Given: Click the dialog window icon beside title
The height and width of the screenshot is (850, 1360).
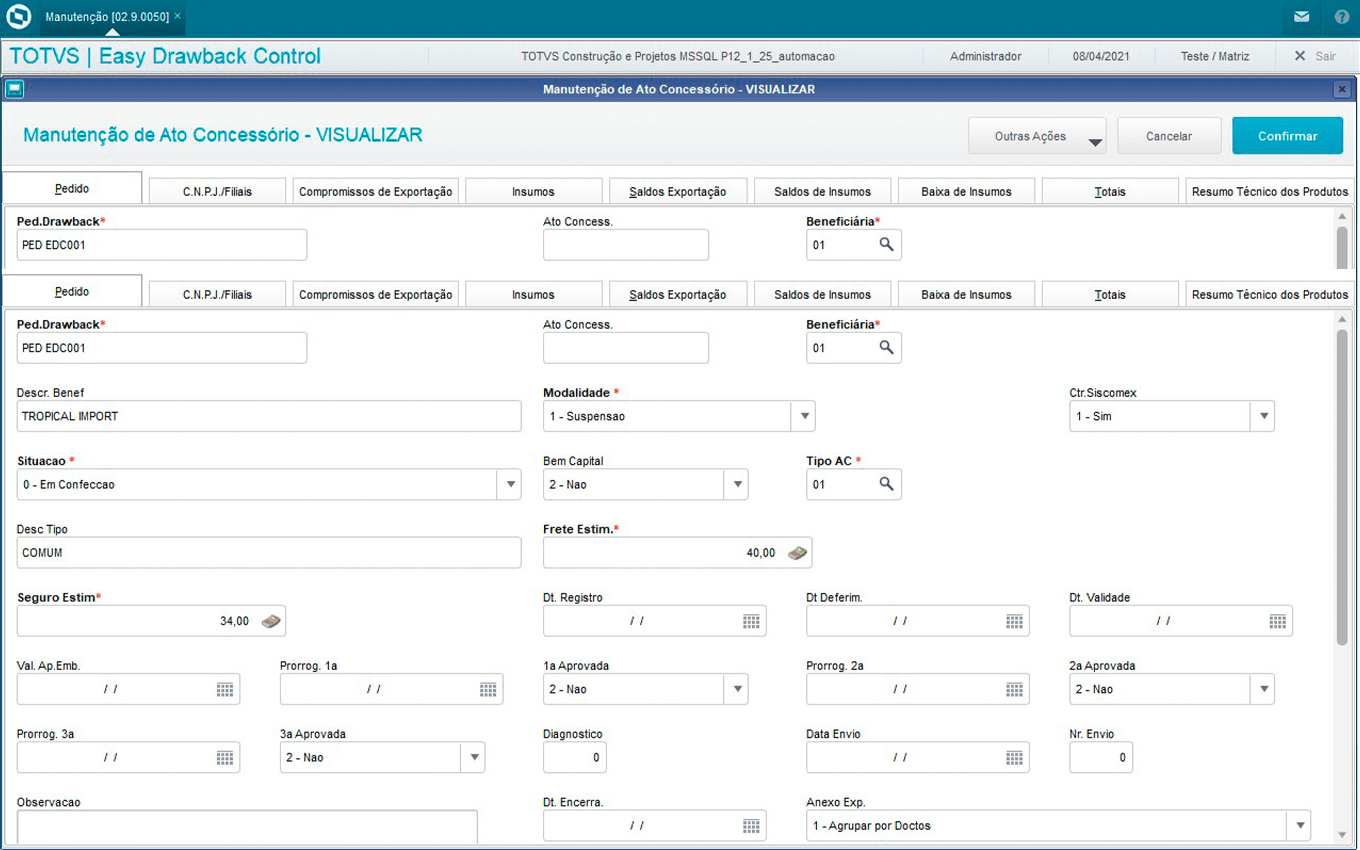Looking at the screenshot, I should (14, 89).
